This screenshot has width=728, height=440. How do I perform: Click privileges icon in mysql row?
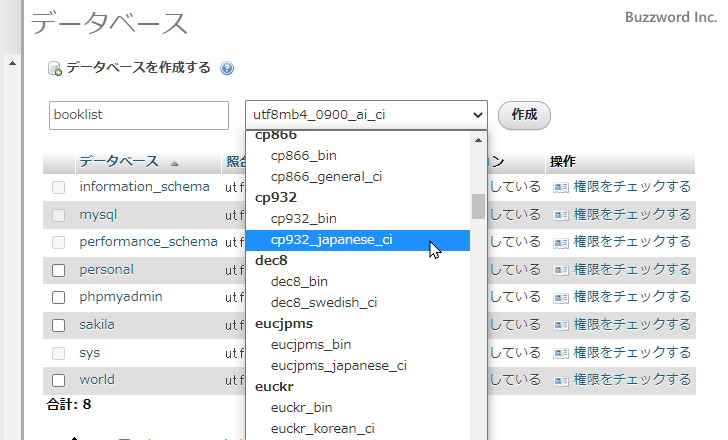point(561,215)
